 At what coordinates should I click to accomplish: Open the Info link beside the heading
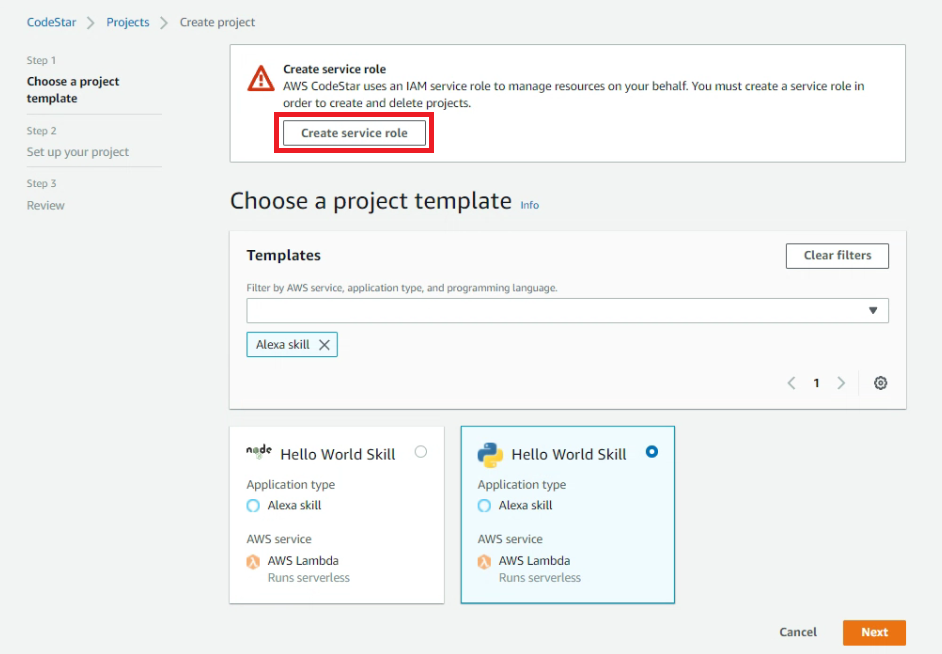pyautogui.click(x=529, y=205)
